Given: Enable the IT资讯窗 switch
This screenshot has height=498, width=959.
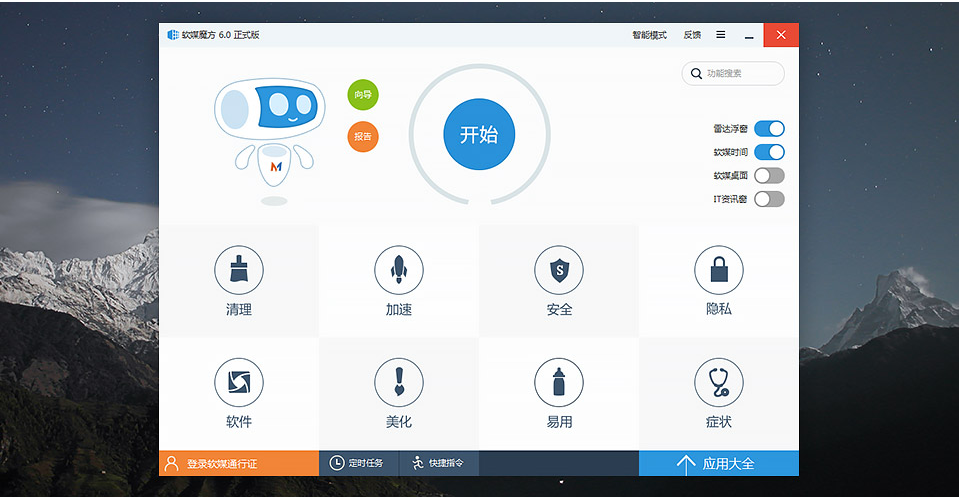Looking at the screenshot, I should click(x=769, y=199).
